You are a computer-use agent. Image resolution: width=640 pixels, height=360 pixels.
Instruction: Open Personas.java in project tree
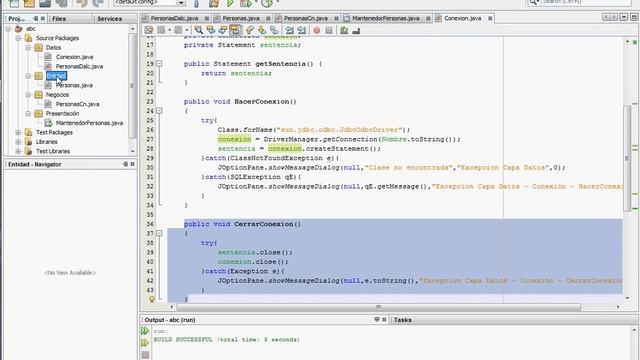pyautogui.click(x=74, y=85)
